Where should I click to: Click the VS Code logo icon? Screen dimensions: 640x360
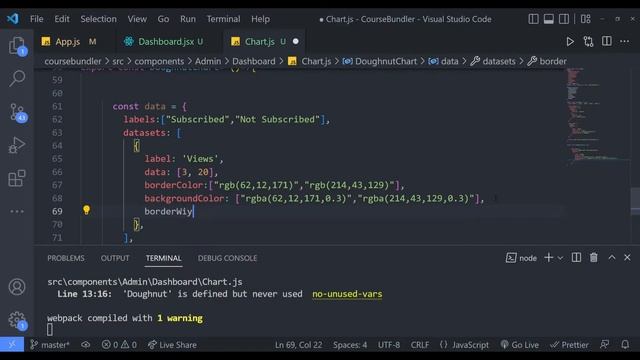(12, 19)
